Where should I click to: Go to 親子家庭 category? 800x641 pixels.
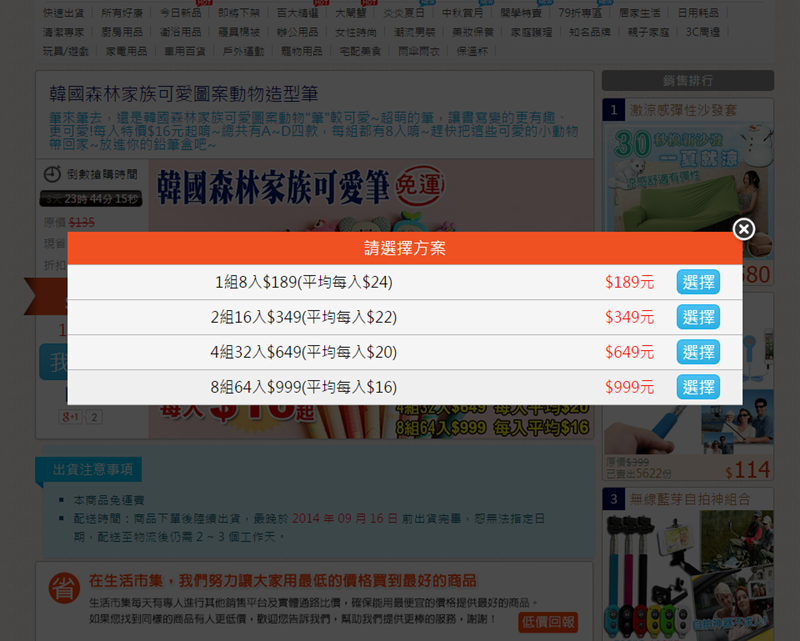(648, 32)
